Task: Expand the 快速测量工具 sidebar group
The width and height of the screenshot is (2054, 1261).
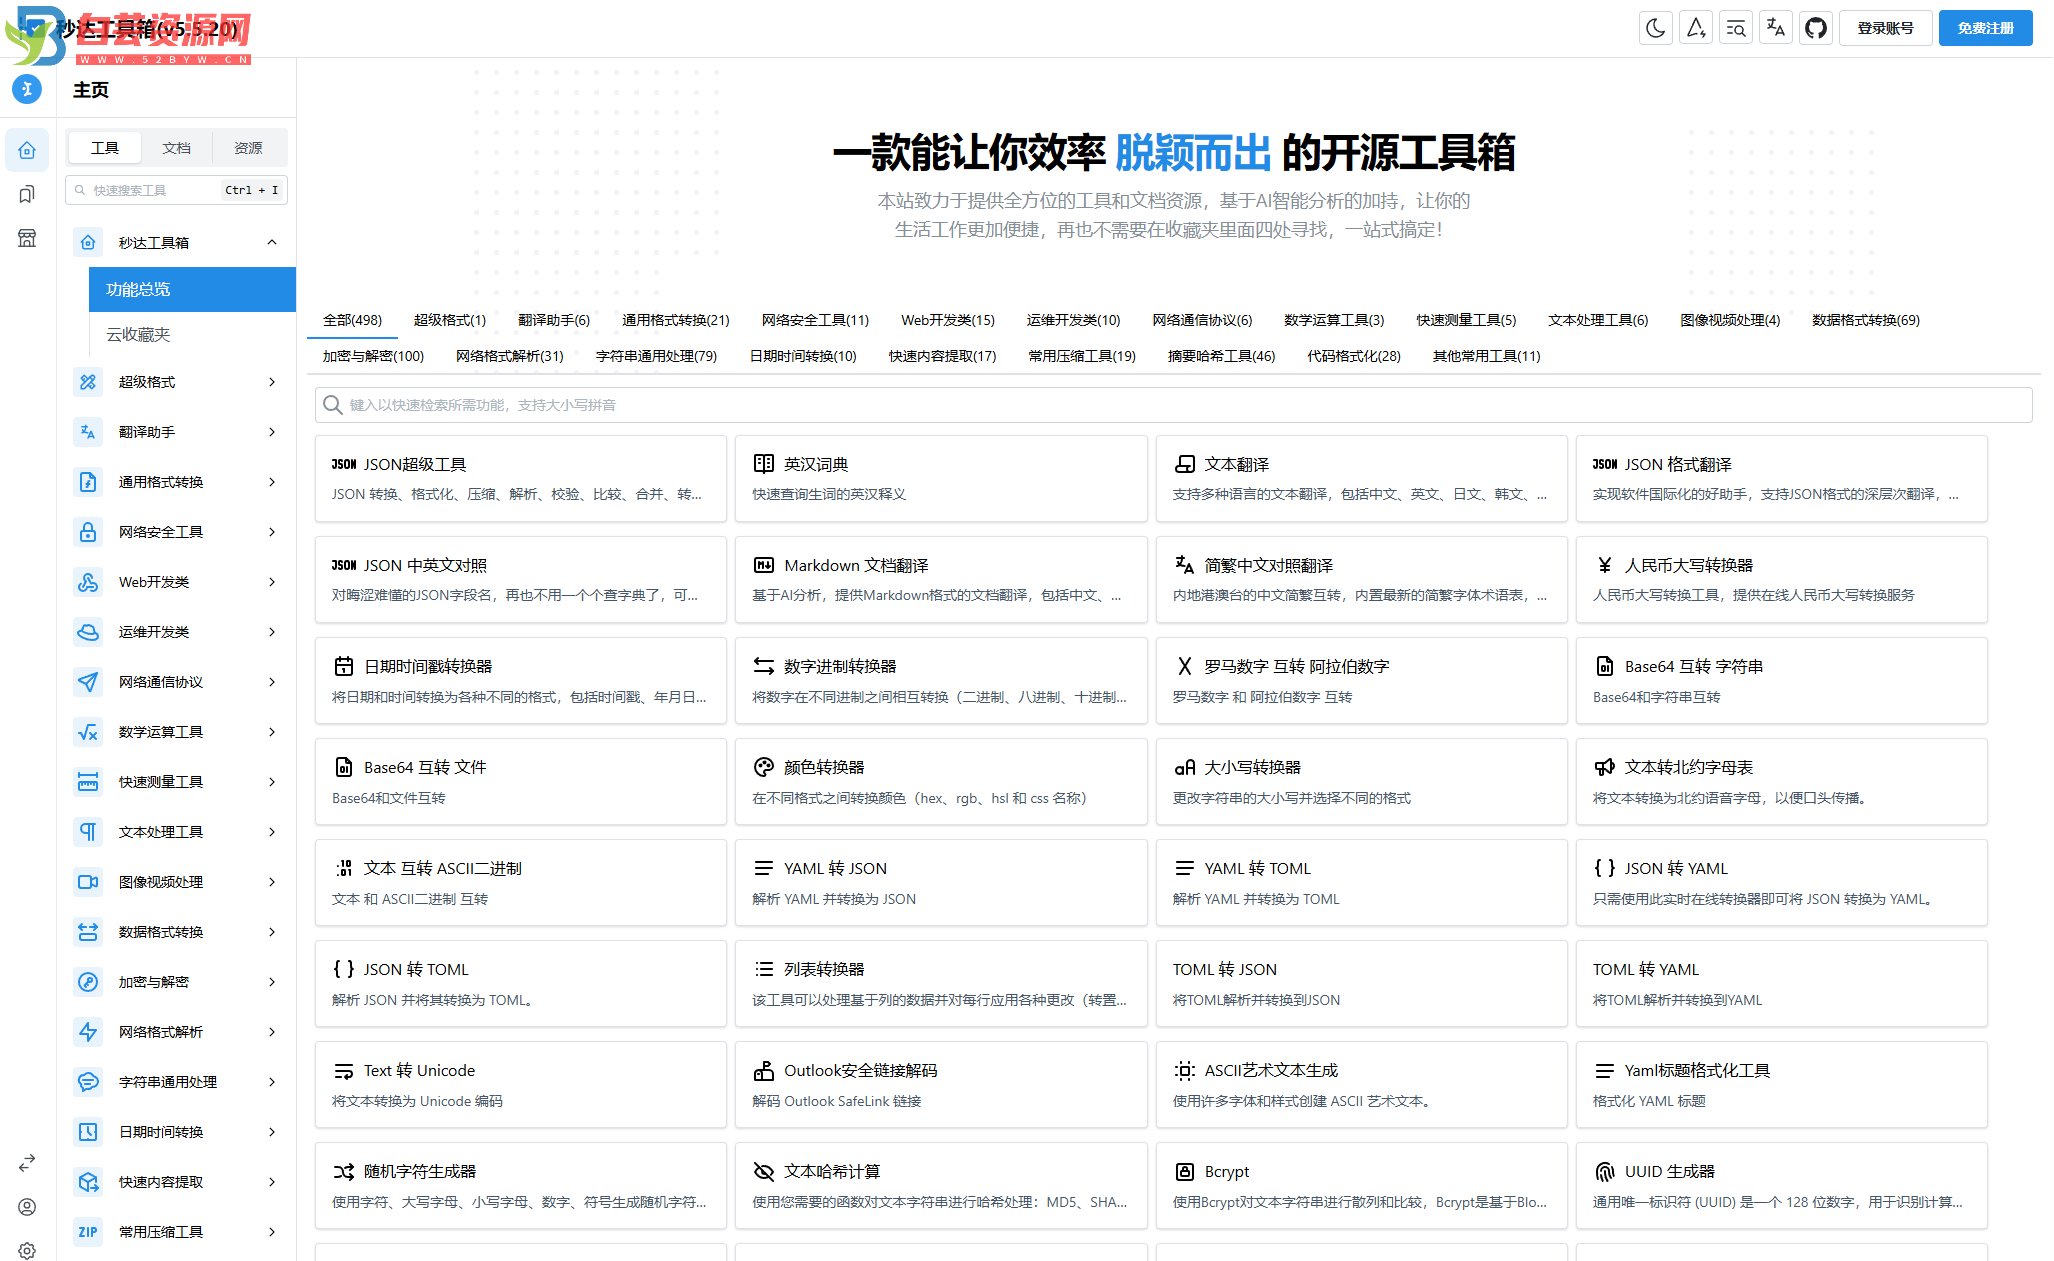Action: click(176, 782)
